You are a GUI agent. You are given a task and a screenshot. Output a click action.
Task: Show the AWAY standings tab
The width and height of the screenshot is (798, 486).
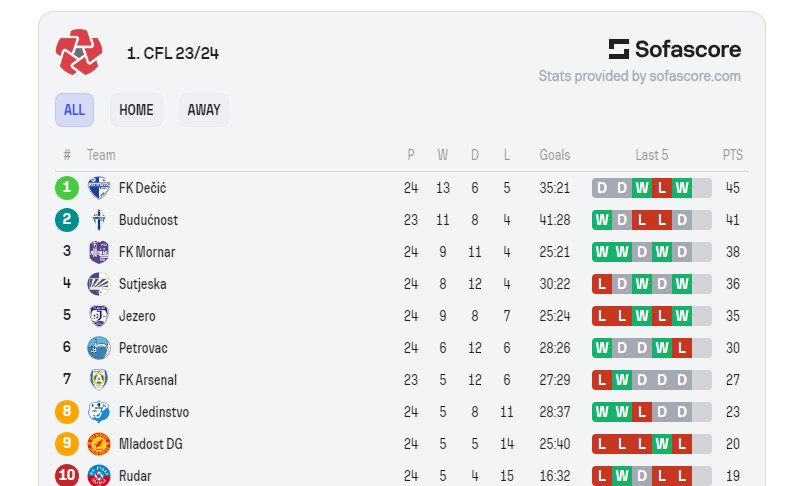click(204, 110)
